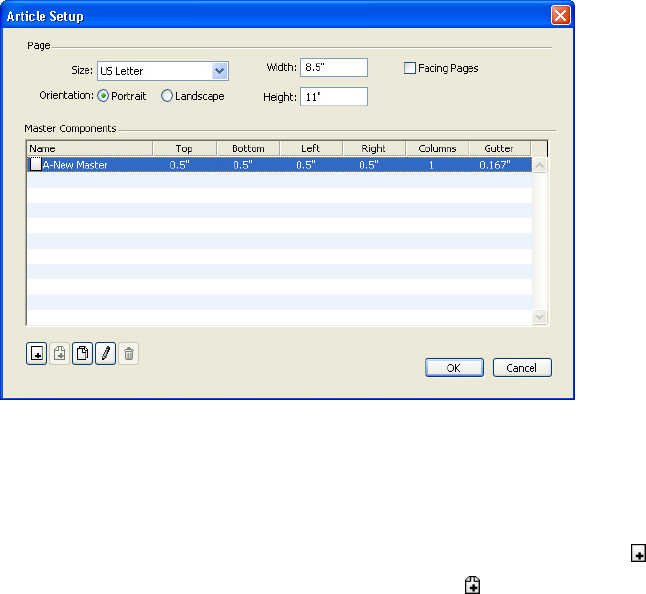Click the Right margin value 0.5"
Viewport: 646px width, 594px height.
point(369,165)
